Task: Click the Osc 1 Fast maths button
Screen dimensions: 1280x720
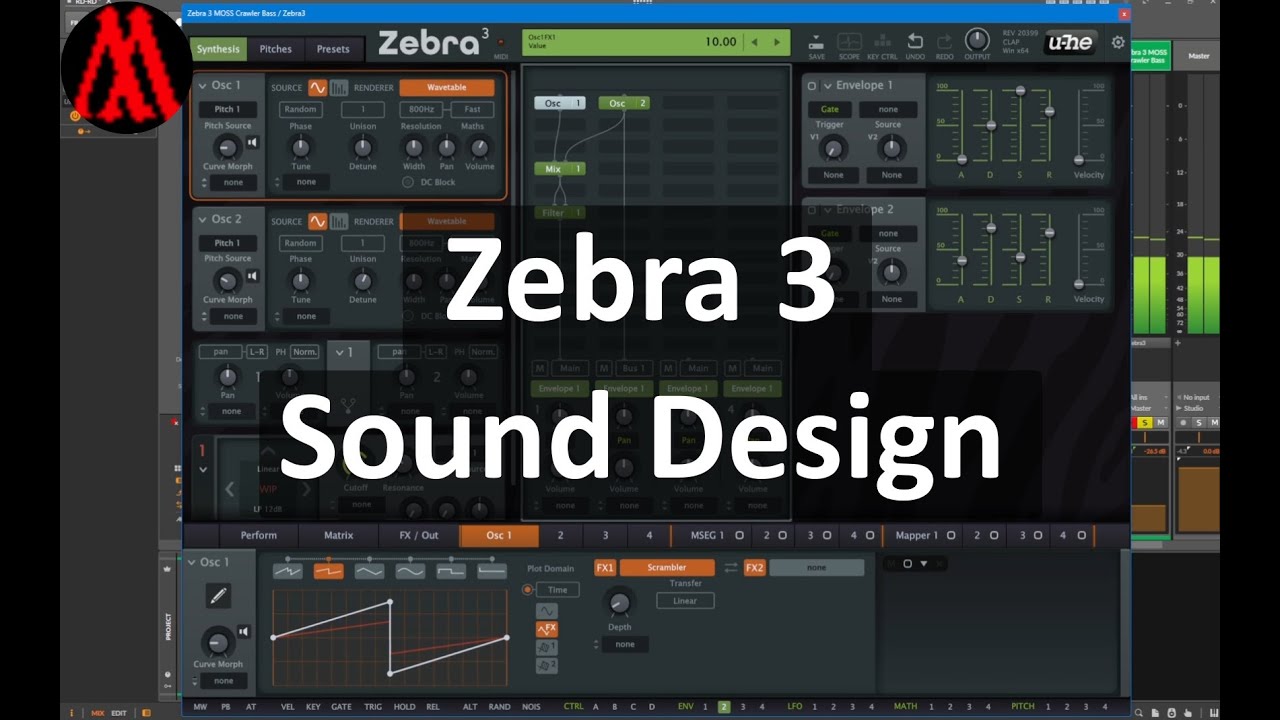Action: click(x=472, y=110)
